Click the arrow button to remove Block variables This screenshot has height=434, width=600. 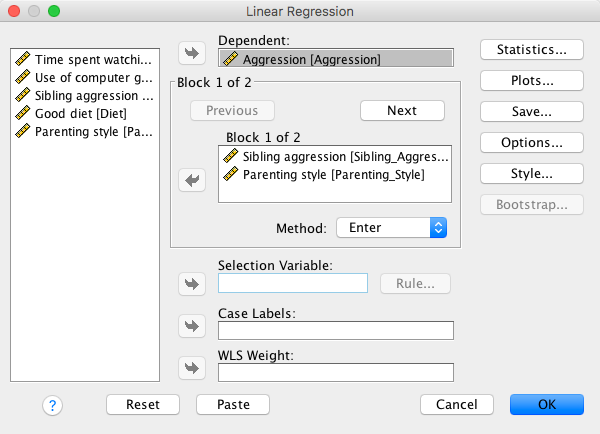[x=190, y=180]
